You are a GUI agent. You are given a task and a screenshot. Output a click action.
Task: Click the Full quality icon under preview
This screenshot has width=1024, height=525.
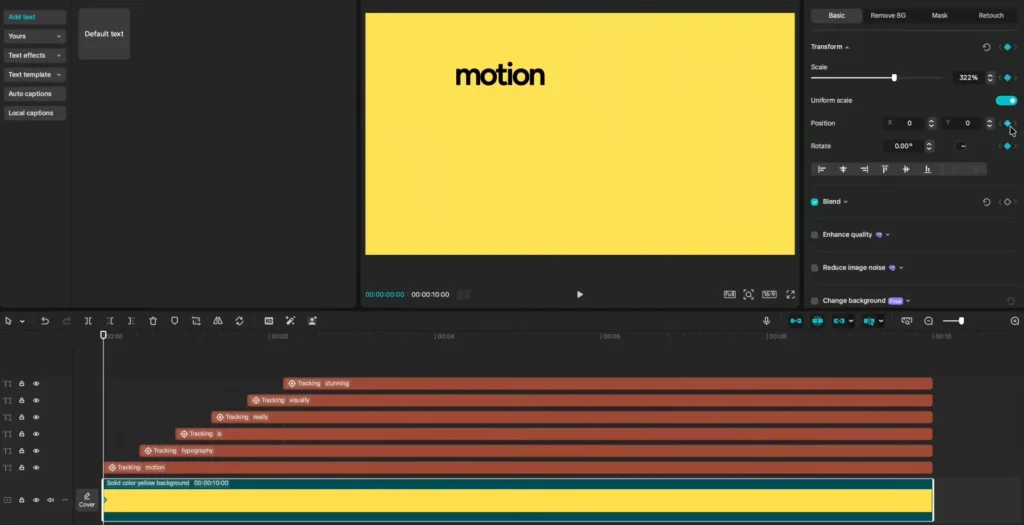click(x=729, y=294)
